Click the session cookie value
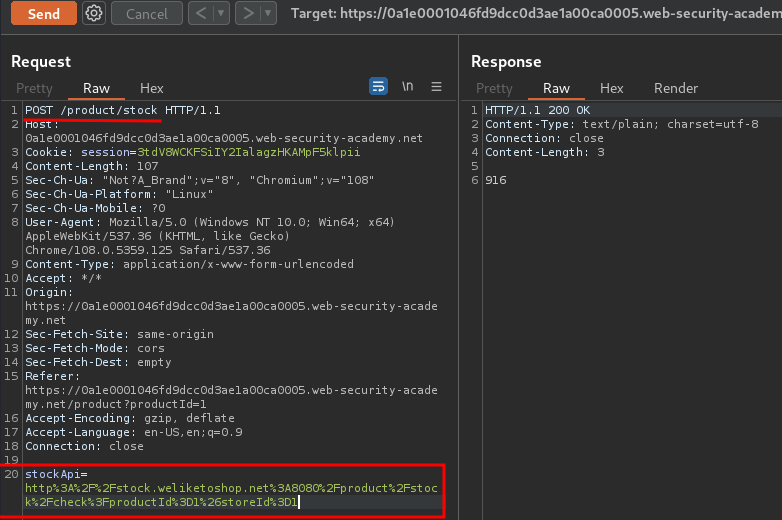 coord(248,152)
